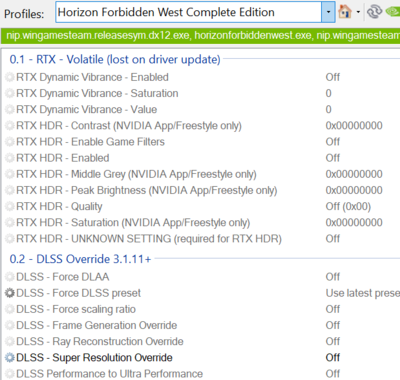
Task: Expand the Profiles combo box dropdown arrow
Action: [328, 12]
